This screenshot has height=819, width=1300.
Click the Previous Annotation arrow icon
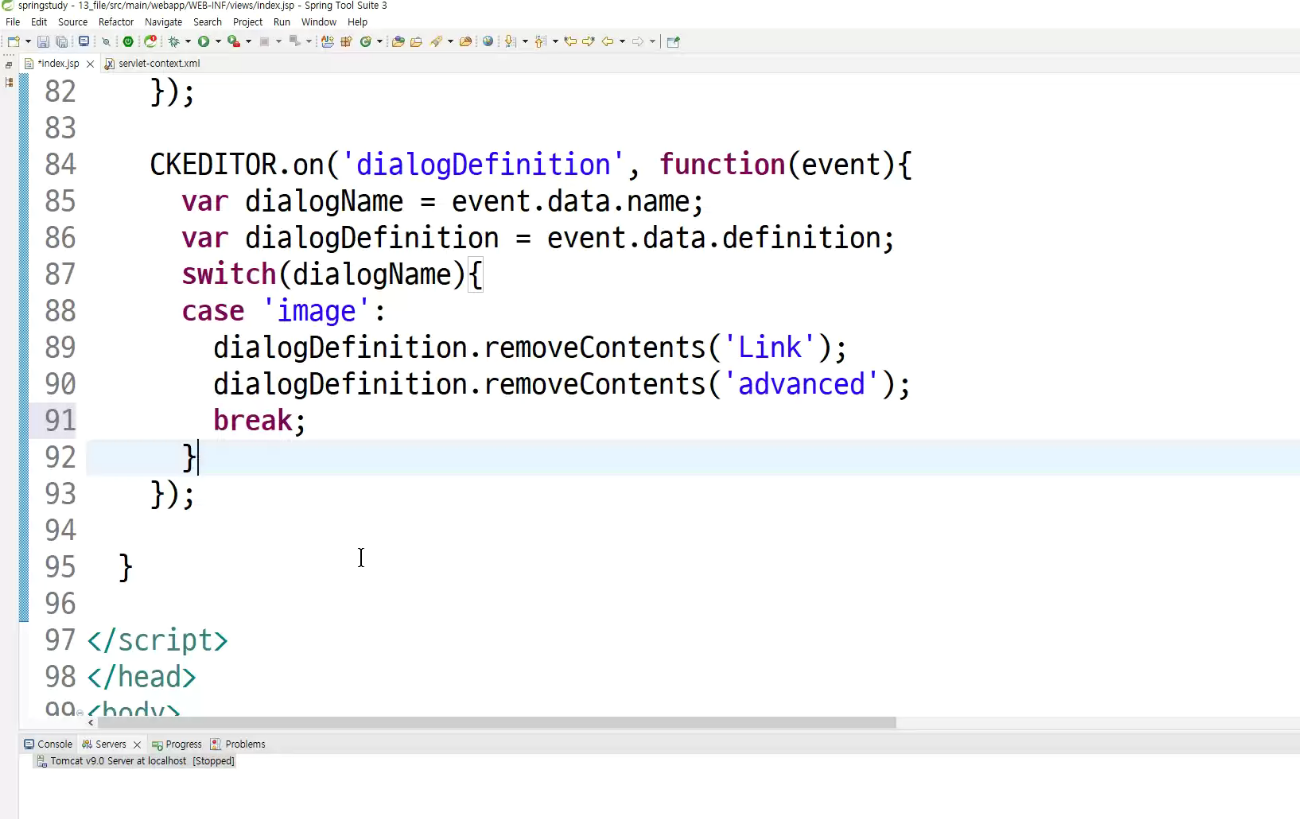(x=540, y=42)
